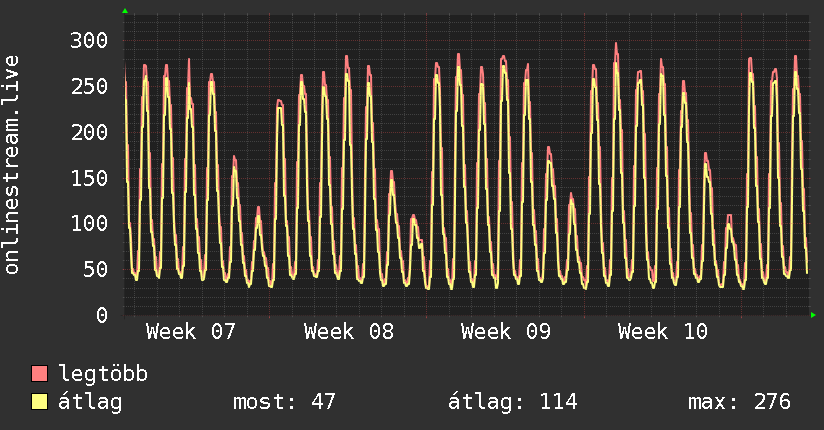
Task: Click the legtöbb legend label
Action: pyautogui.click(x=103, y=375)
